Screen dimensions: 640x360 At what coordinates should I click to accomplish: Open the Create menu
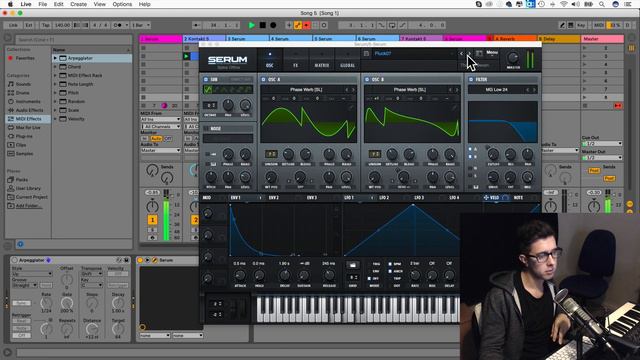(x=78, y=4)
